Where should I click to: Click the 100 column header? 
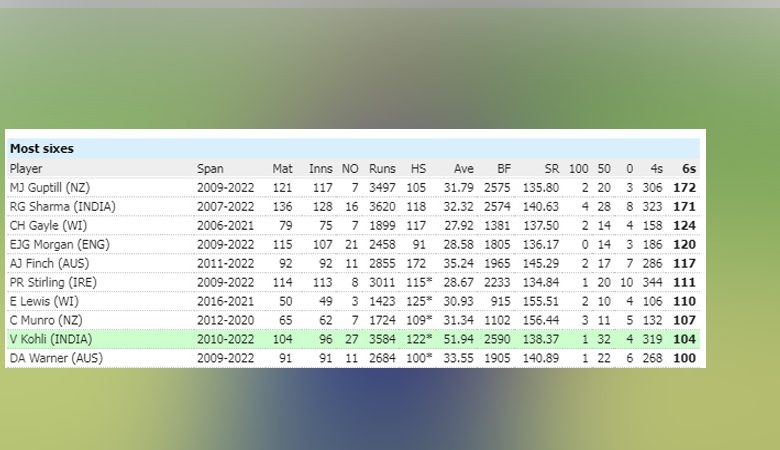click(x=578, y=169)
